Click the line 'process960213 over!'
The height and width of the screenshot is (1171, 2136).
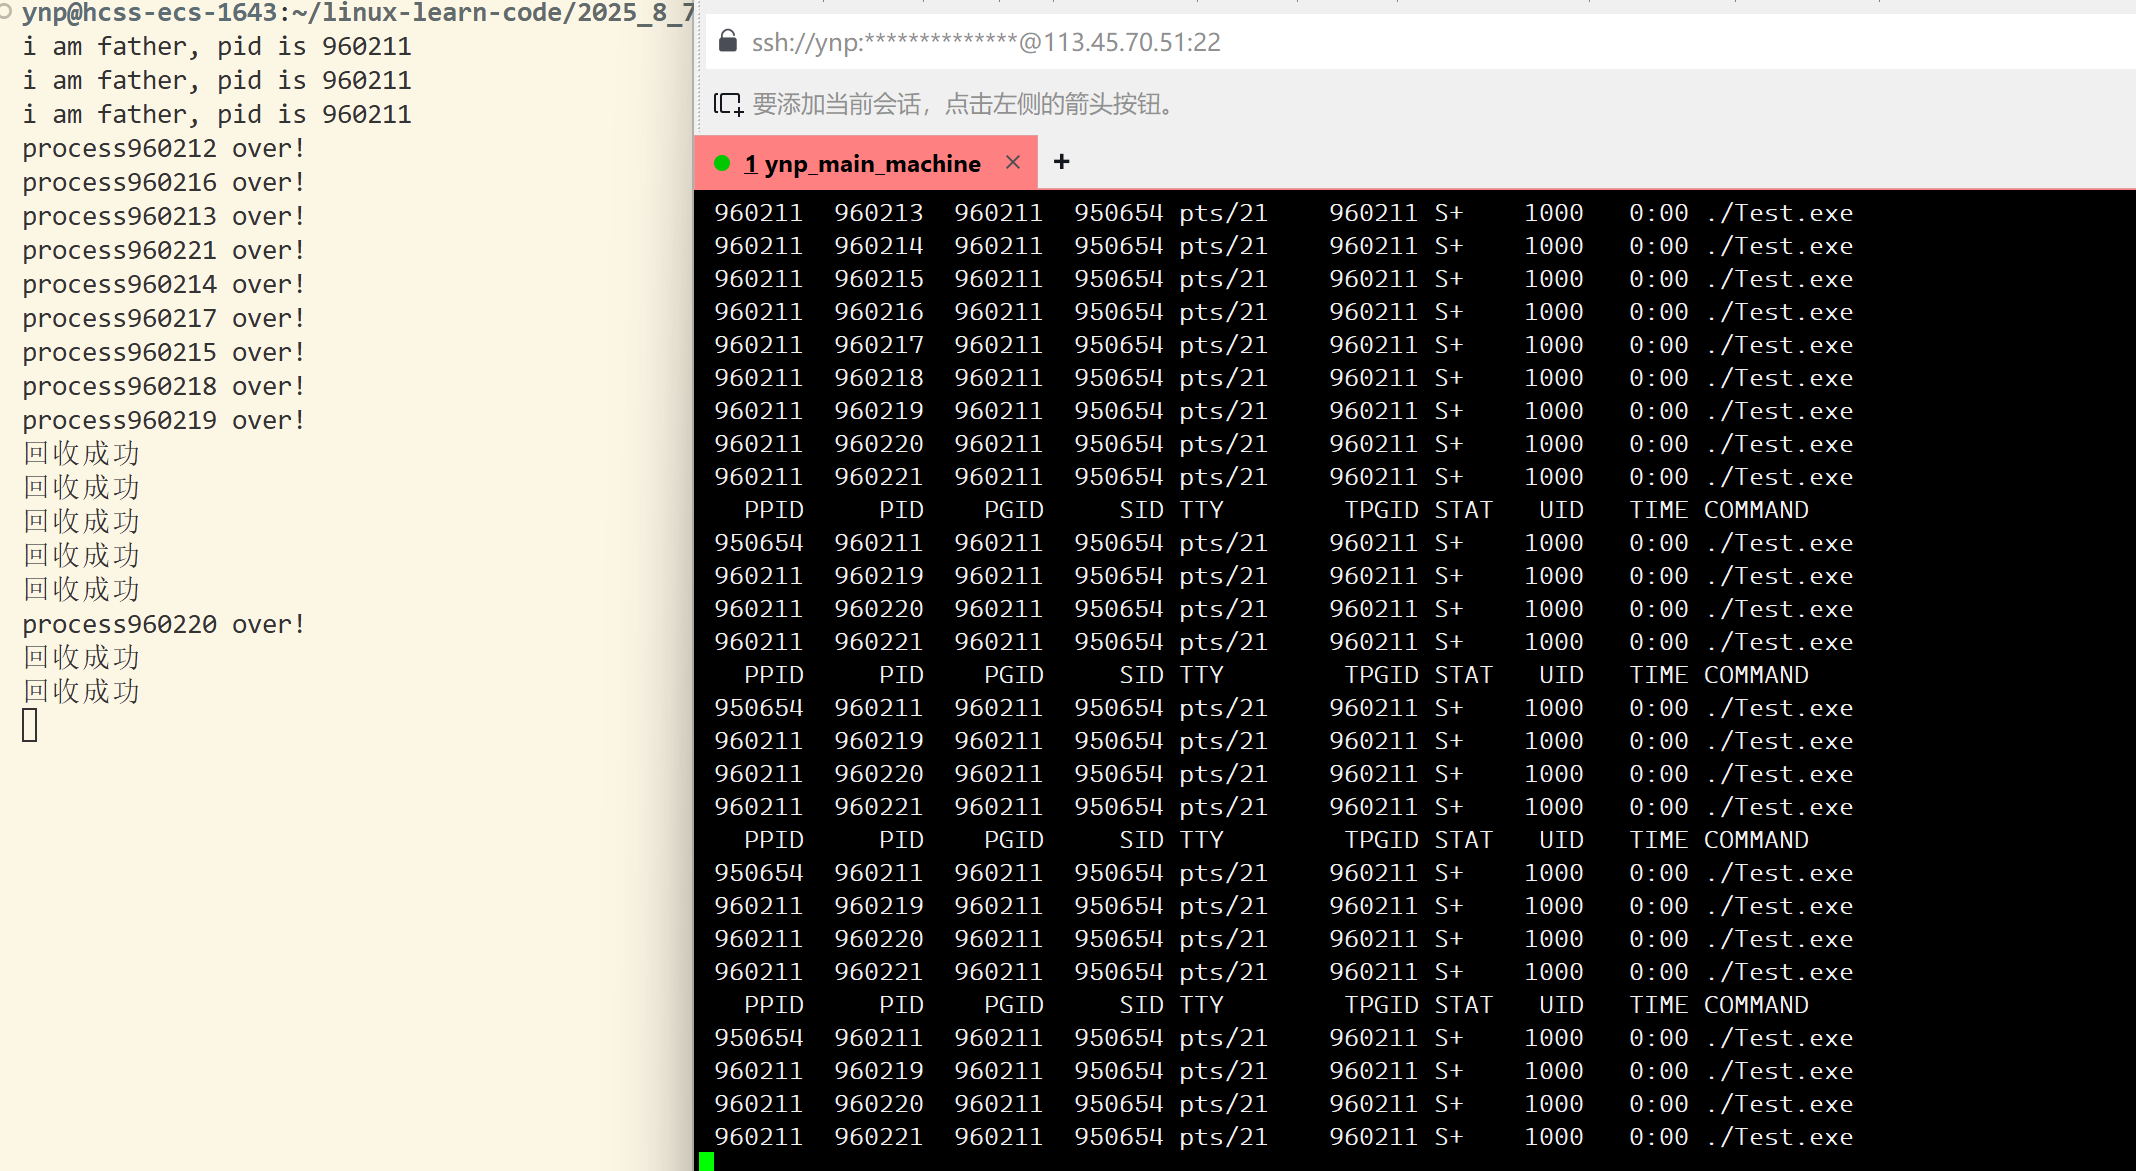[163, 216]
